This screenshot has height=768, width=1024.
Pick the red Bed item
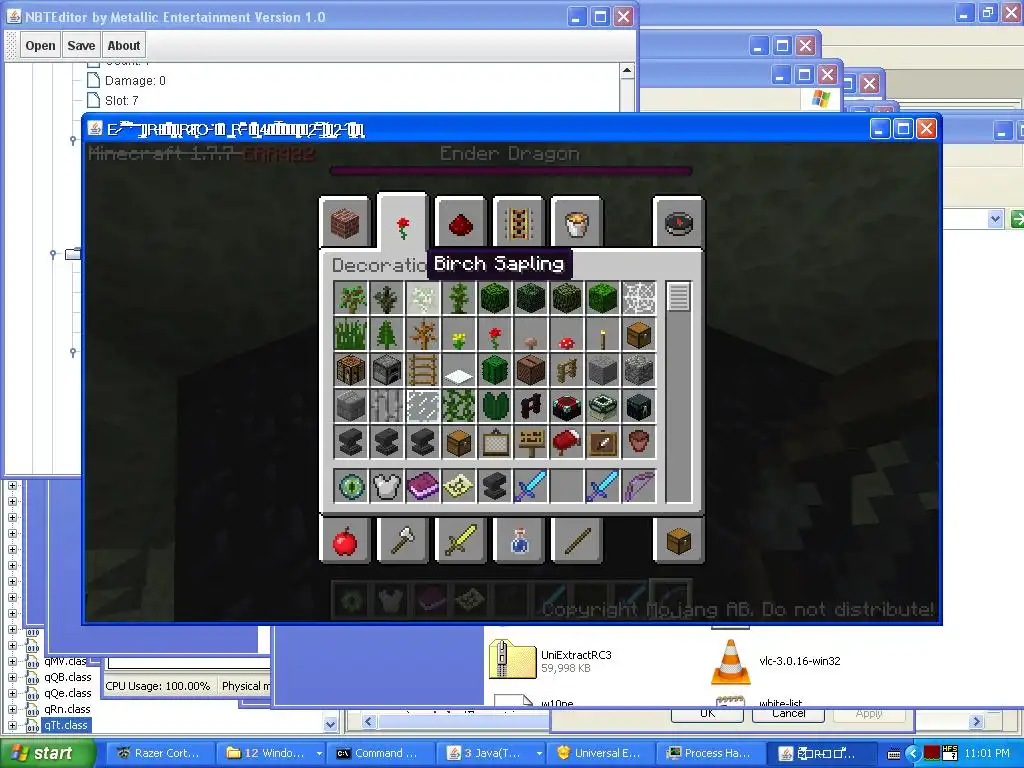point(567,442)
